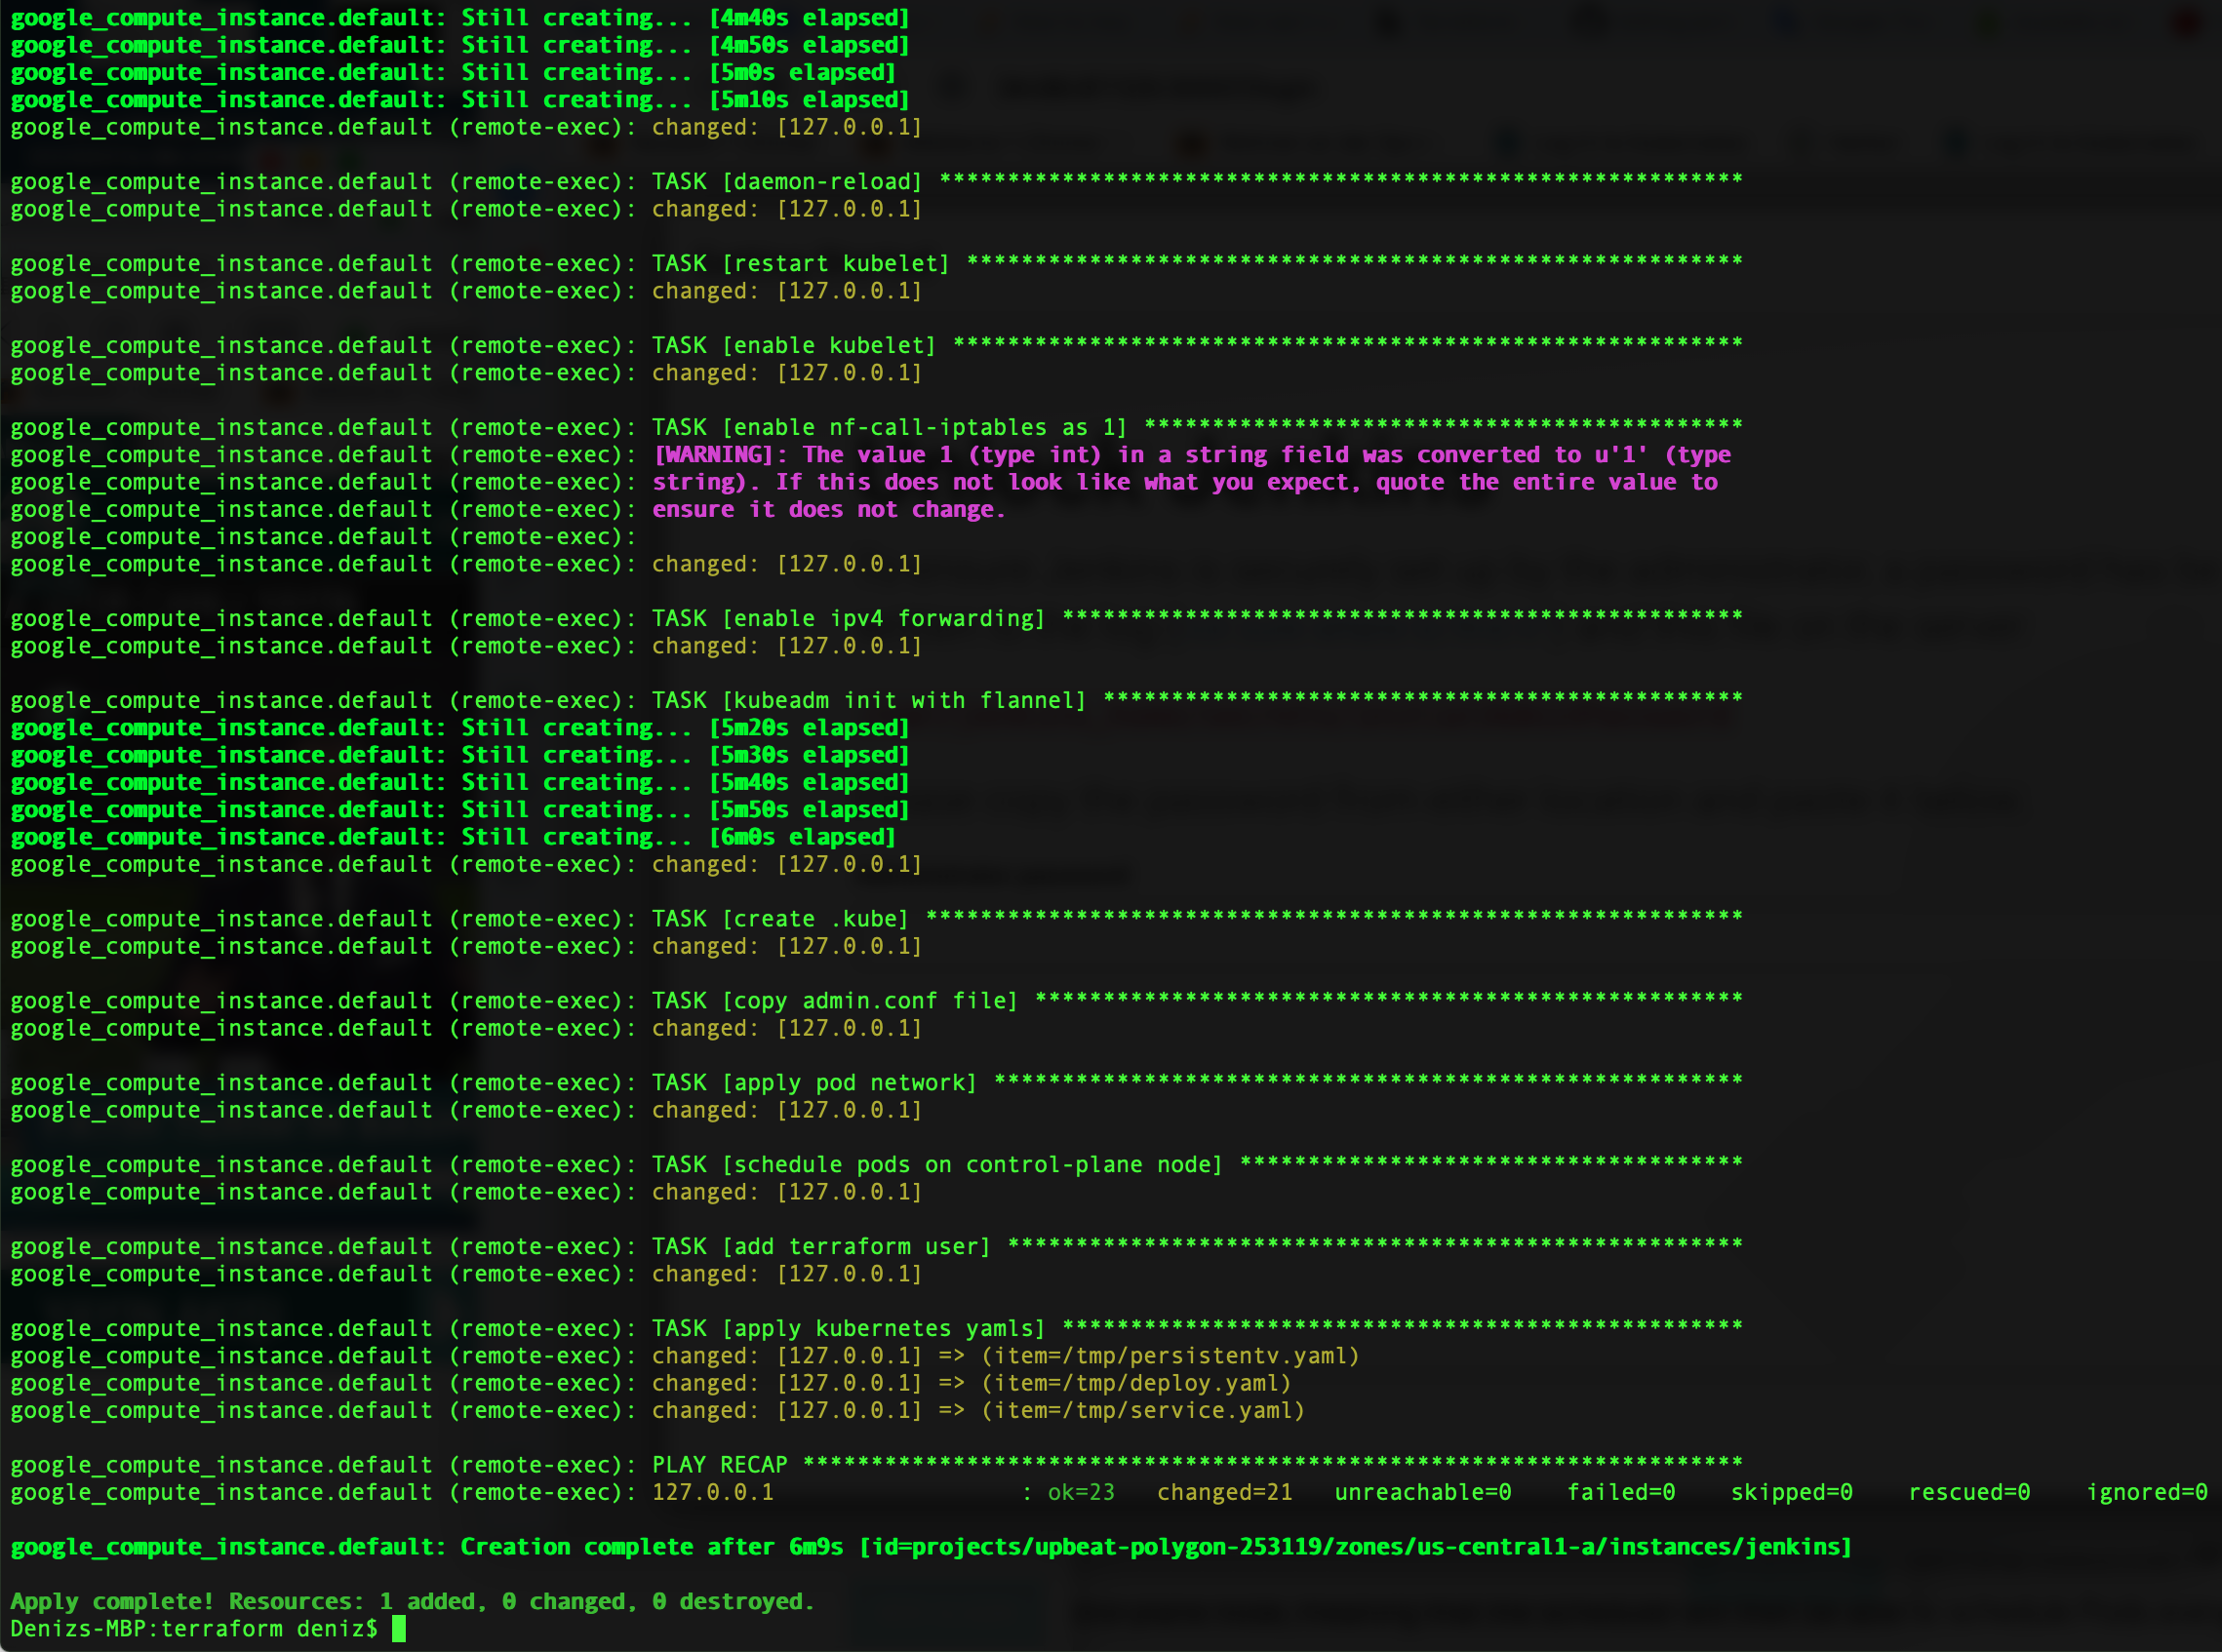Screen dimensions: 2222x1652
Task: Click 'TASK [enable ipv4 forwarding]' text
Action: pyautogui.click(x=849, y=619)
